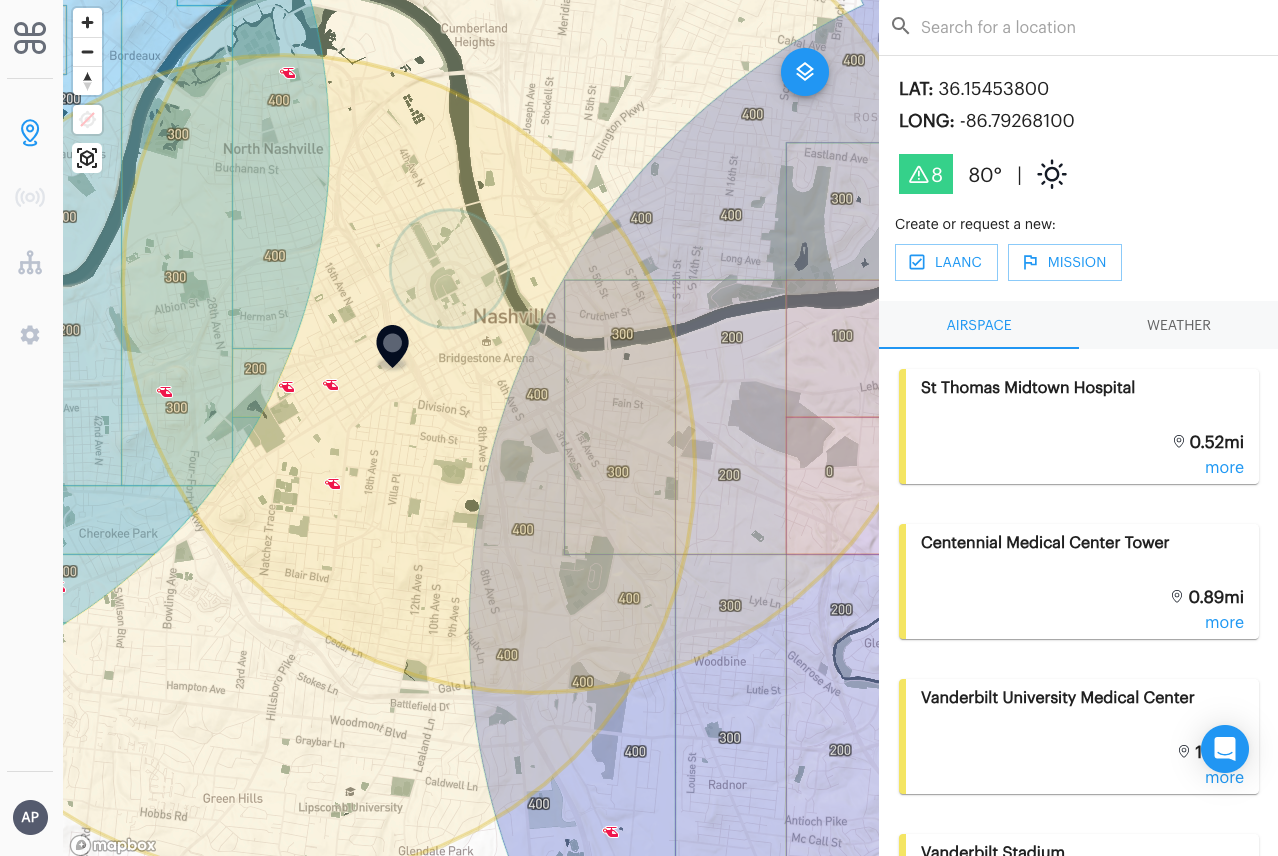Open the live broadcast signal section
Image resolution: width=1278 pixels, height=856 pixels.
tap(30, 197)
